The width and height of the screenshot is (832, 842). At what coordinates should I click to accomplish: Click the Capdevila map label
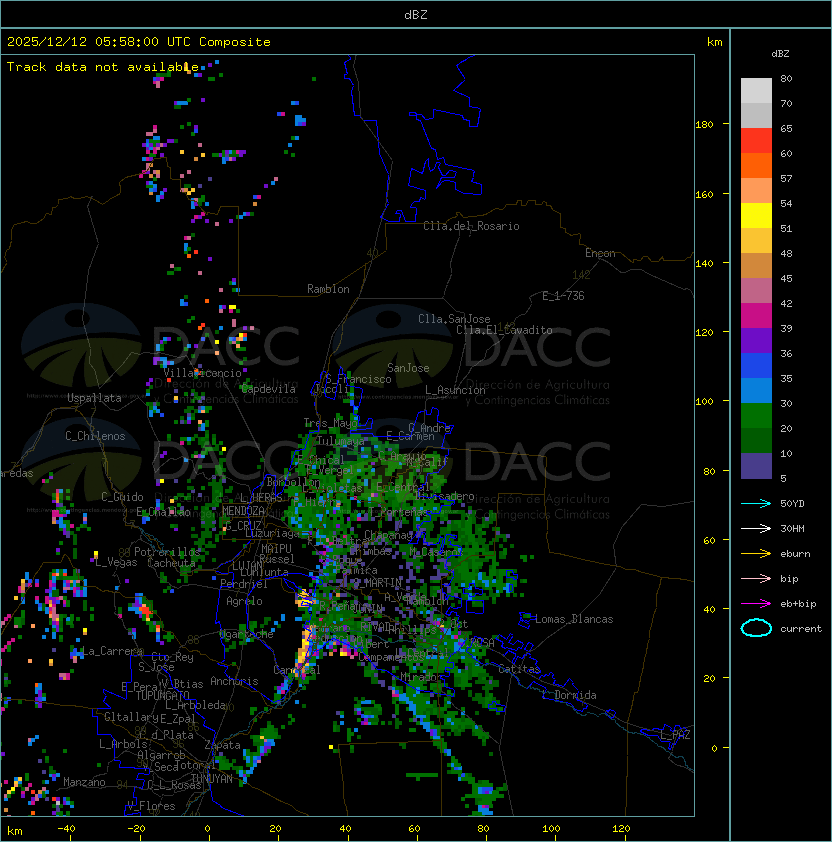pos(268,389)
